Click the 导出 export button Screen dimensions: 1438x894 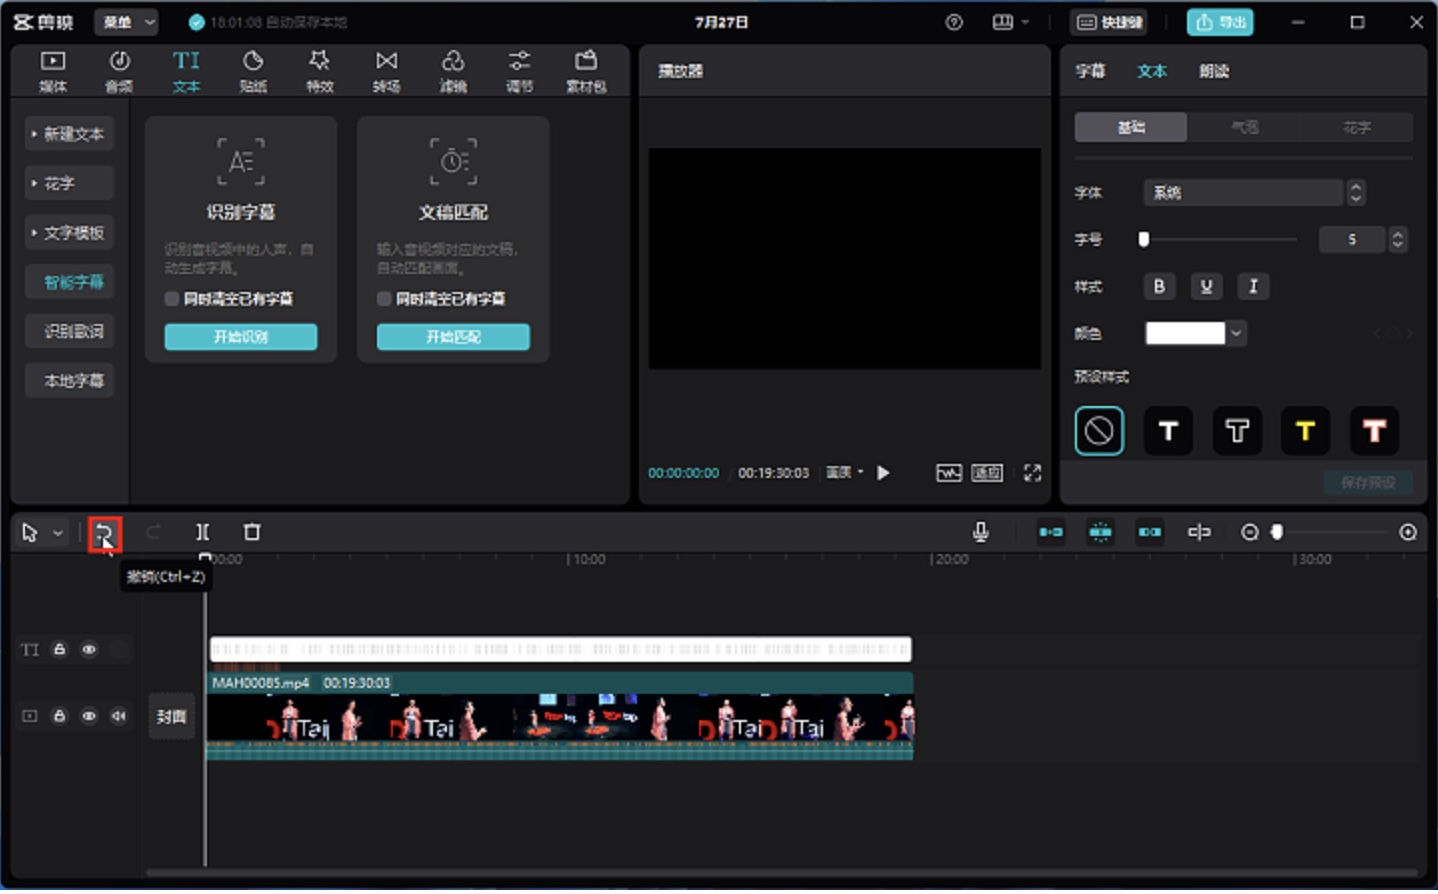(1220, 22)
